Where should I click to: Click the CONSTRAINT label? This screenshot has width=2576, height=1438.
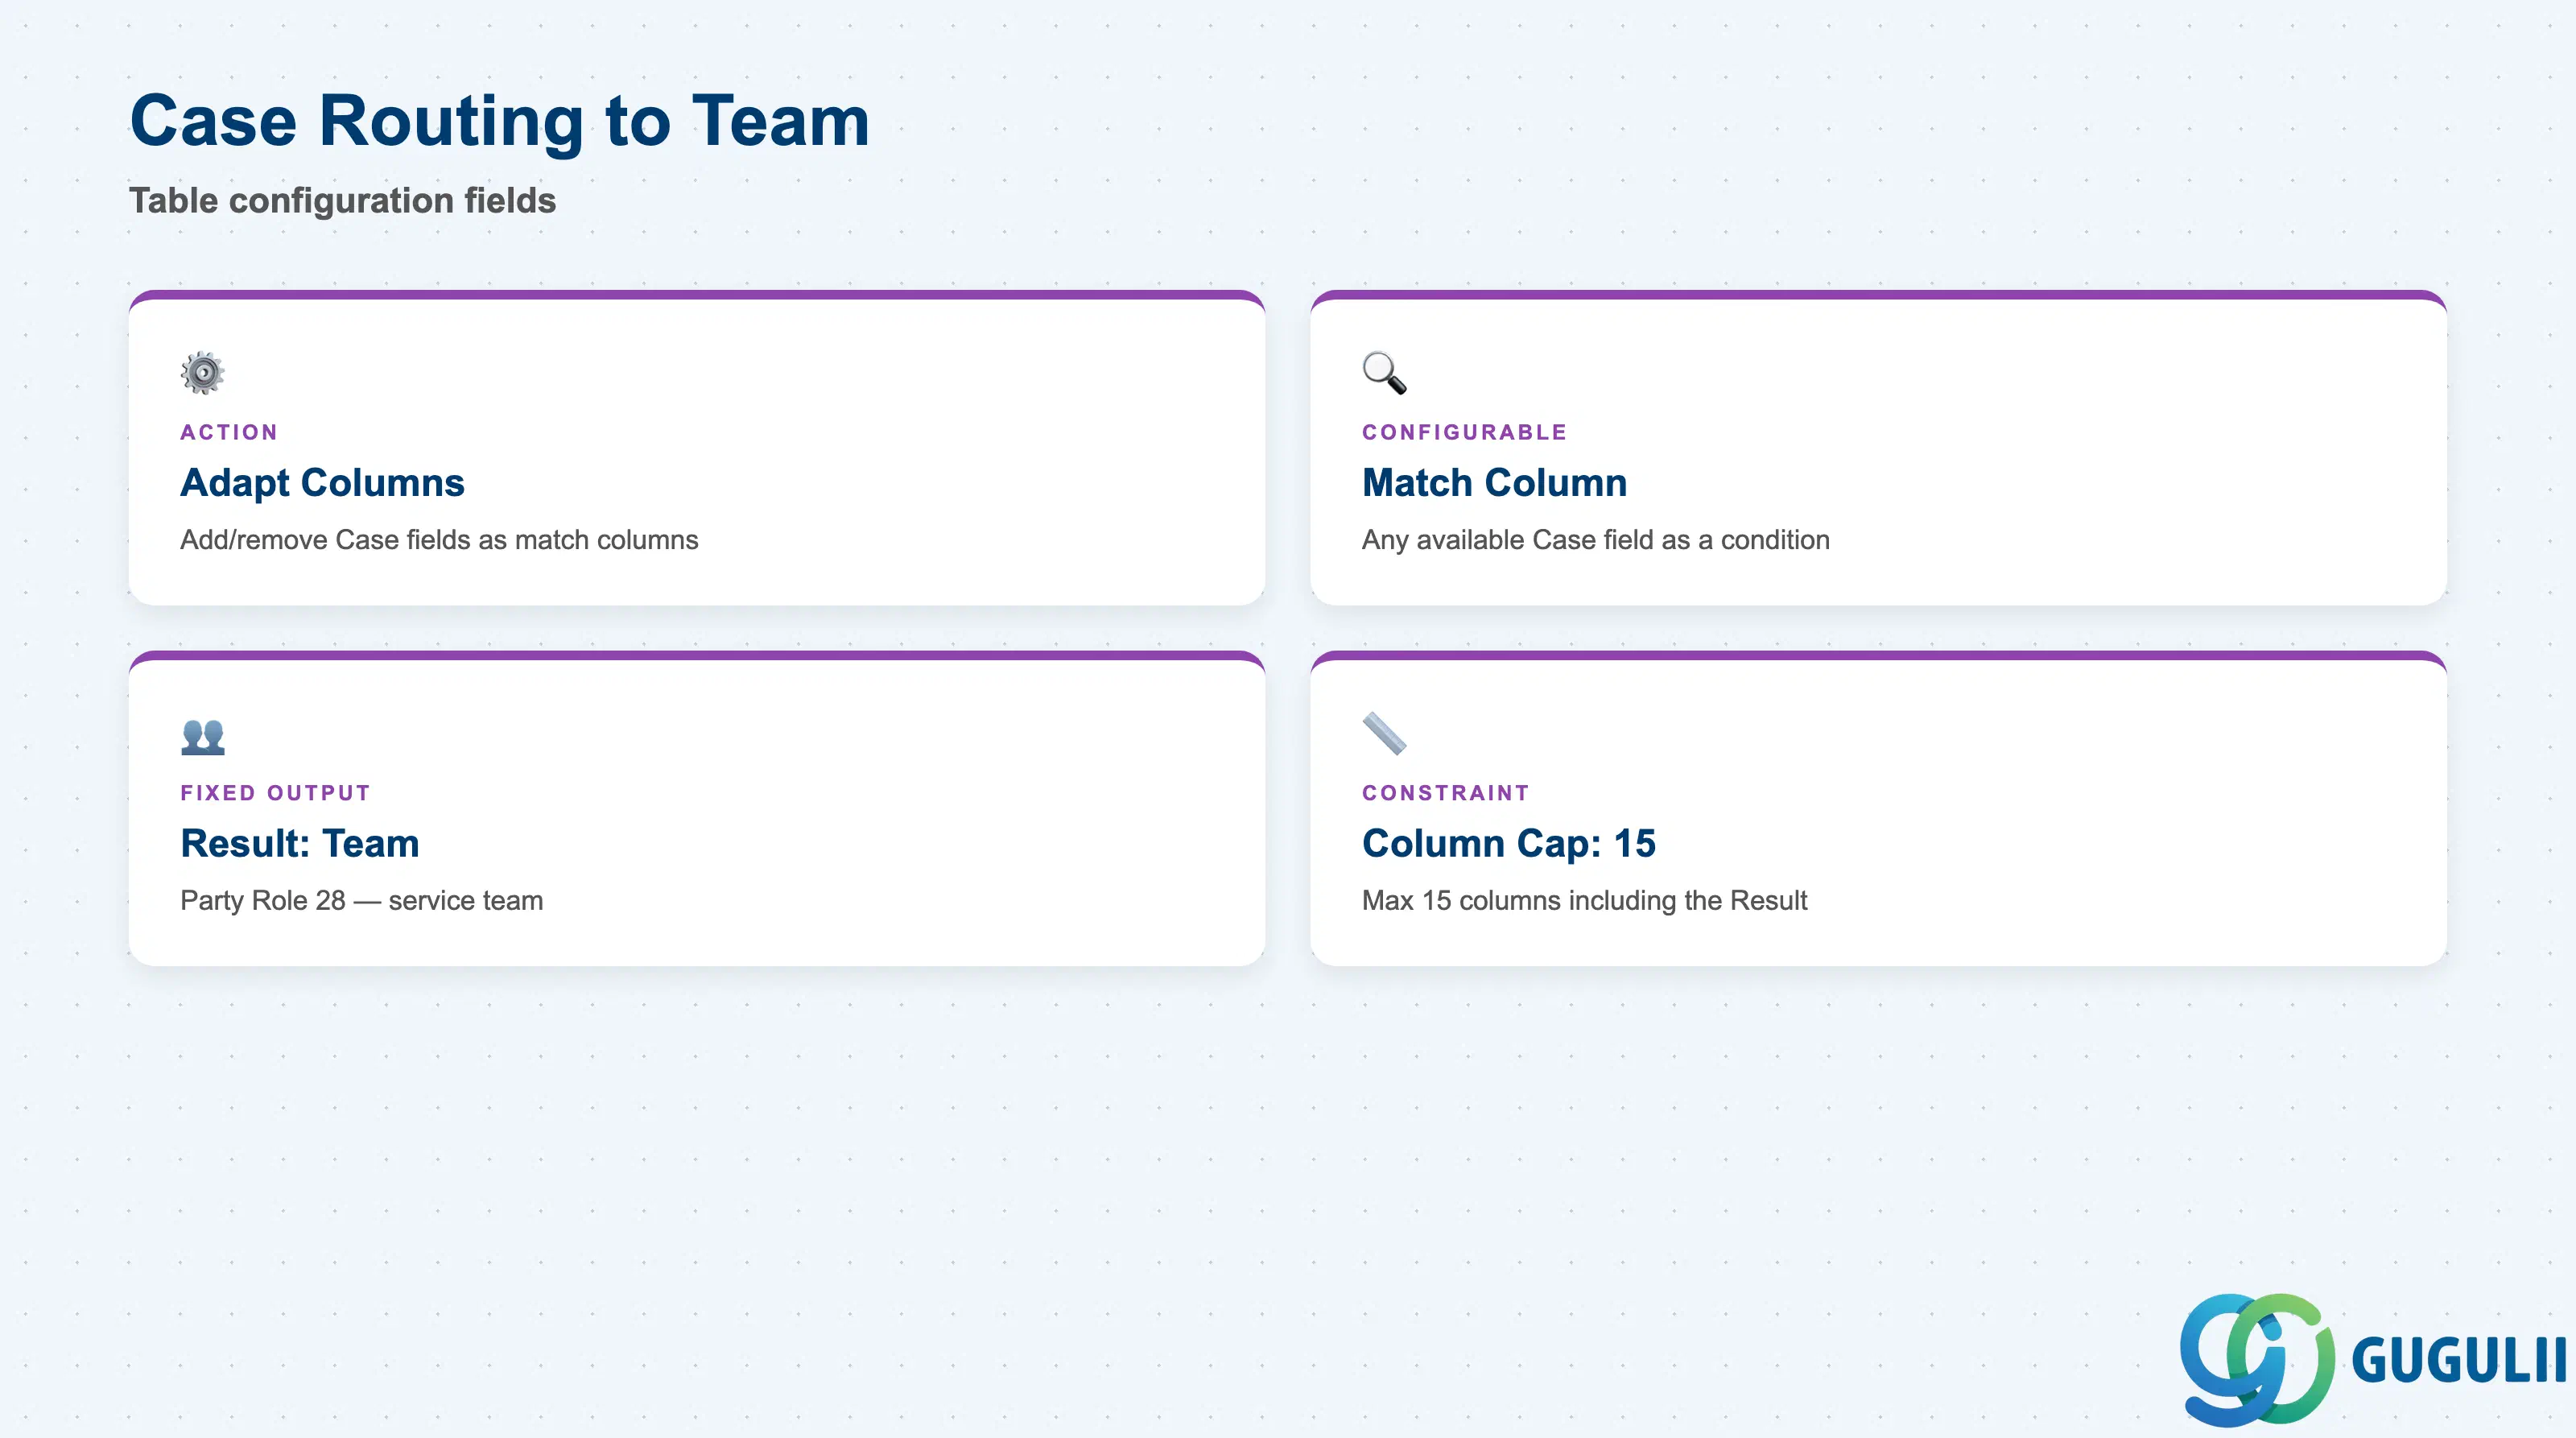pyautogui.click(x=1446, y=793)
